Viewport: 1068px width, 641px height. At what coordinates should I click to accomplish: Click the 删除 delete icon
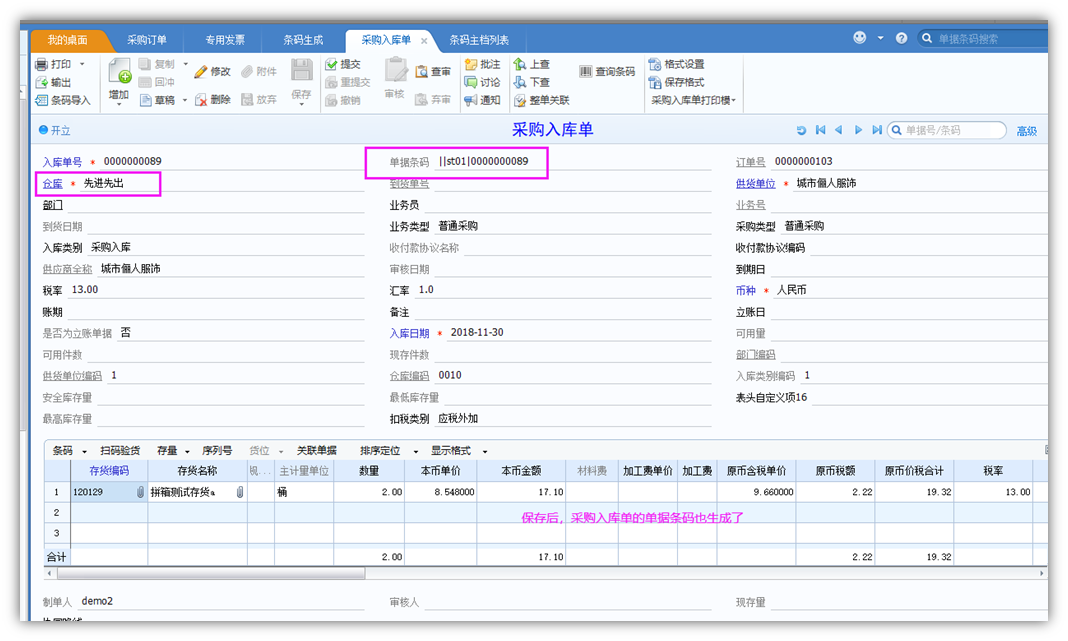pos(201,100)
